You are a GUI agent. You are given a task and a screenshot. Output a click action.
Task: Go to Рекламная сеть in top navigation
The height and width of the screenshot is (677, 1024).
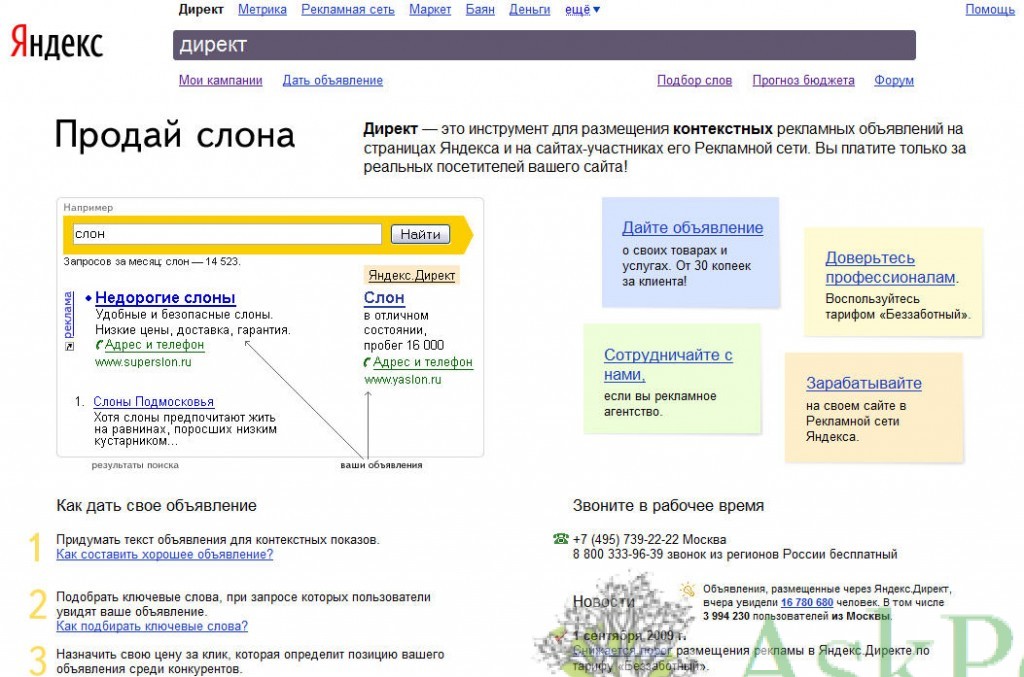tap(348, 10)
